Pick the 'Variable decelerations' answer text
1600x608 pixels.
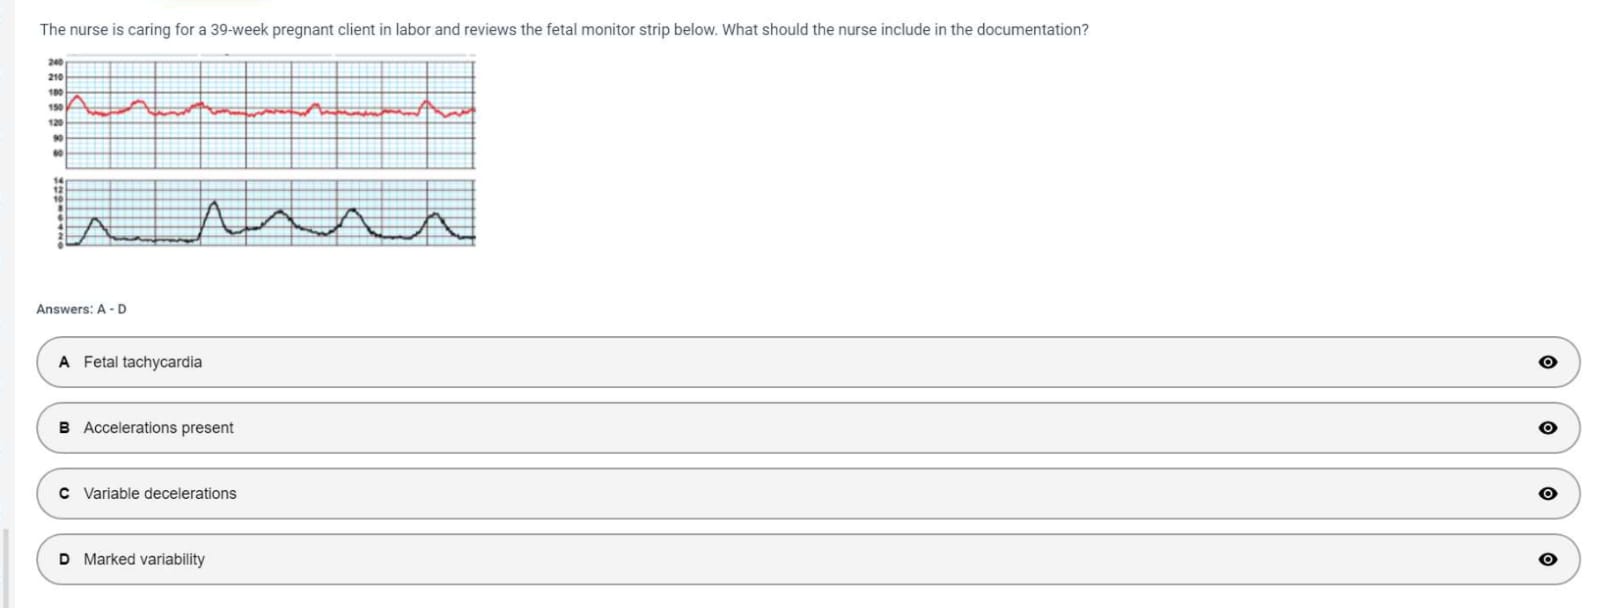tap(160, 494)
